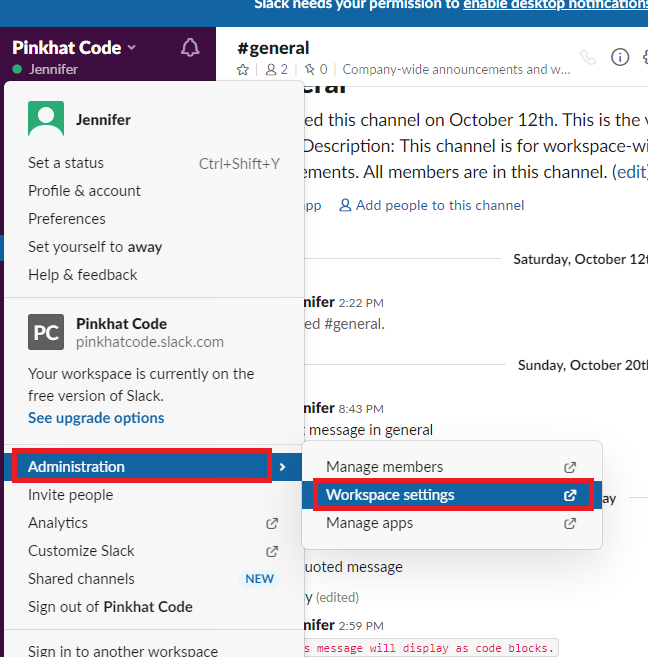Click external link icon beside Workspace settings
648x657 pixels.
pyautogui.click(x=570, y=495)
